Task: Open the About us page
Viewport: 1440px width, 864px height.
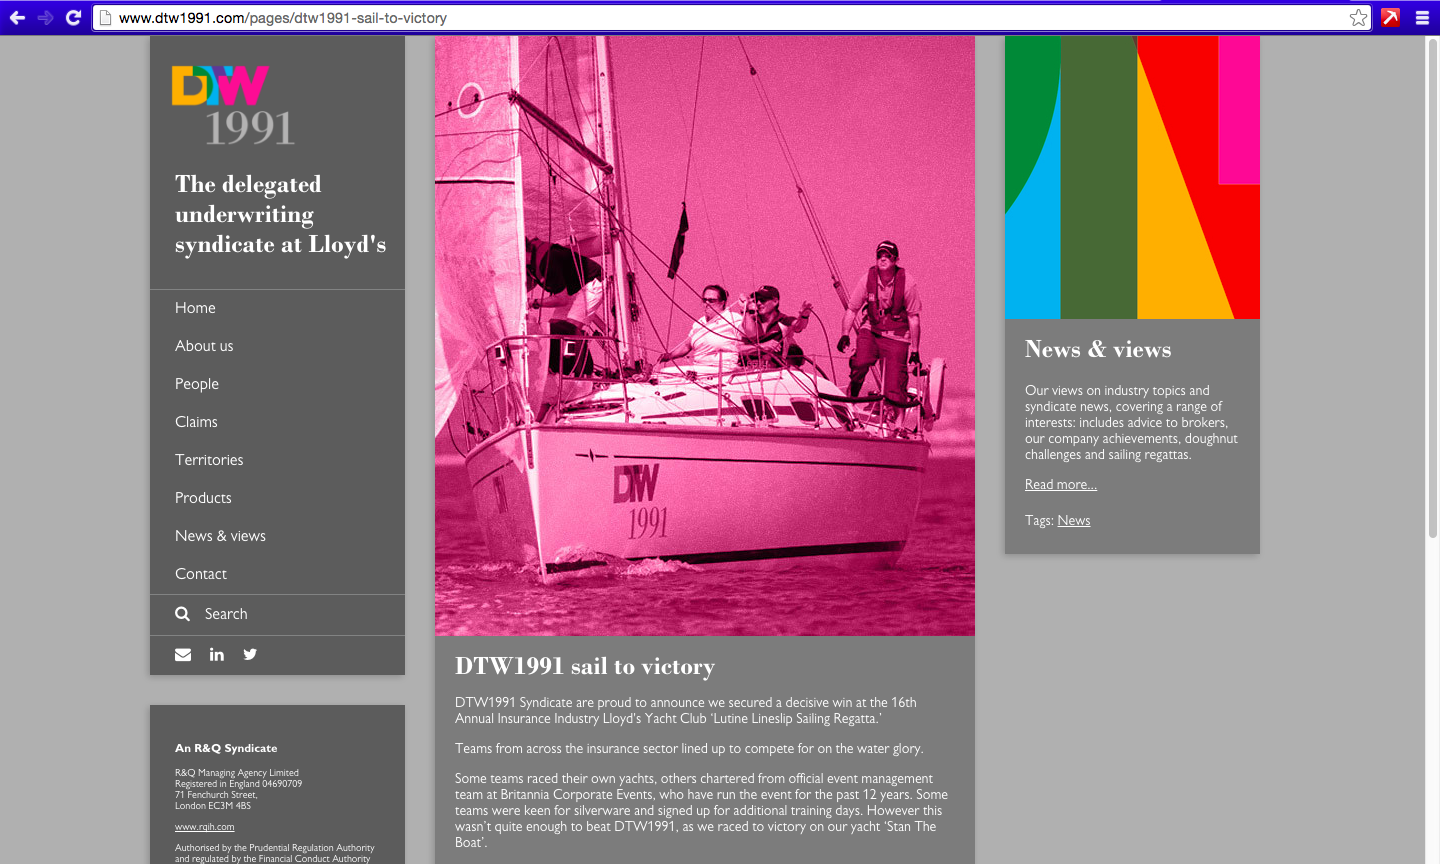Action: pos(204,346)
